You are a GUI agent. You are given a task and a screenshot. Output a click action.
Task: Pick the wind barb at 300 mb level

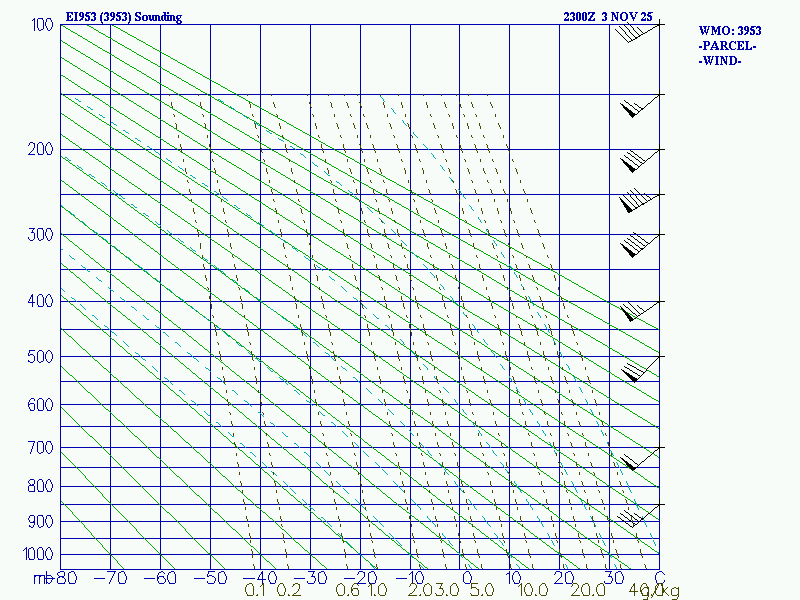coord(640,245)
